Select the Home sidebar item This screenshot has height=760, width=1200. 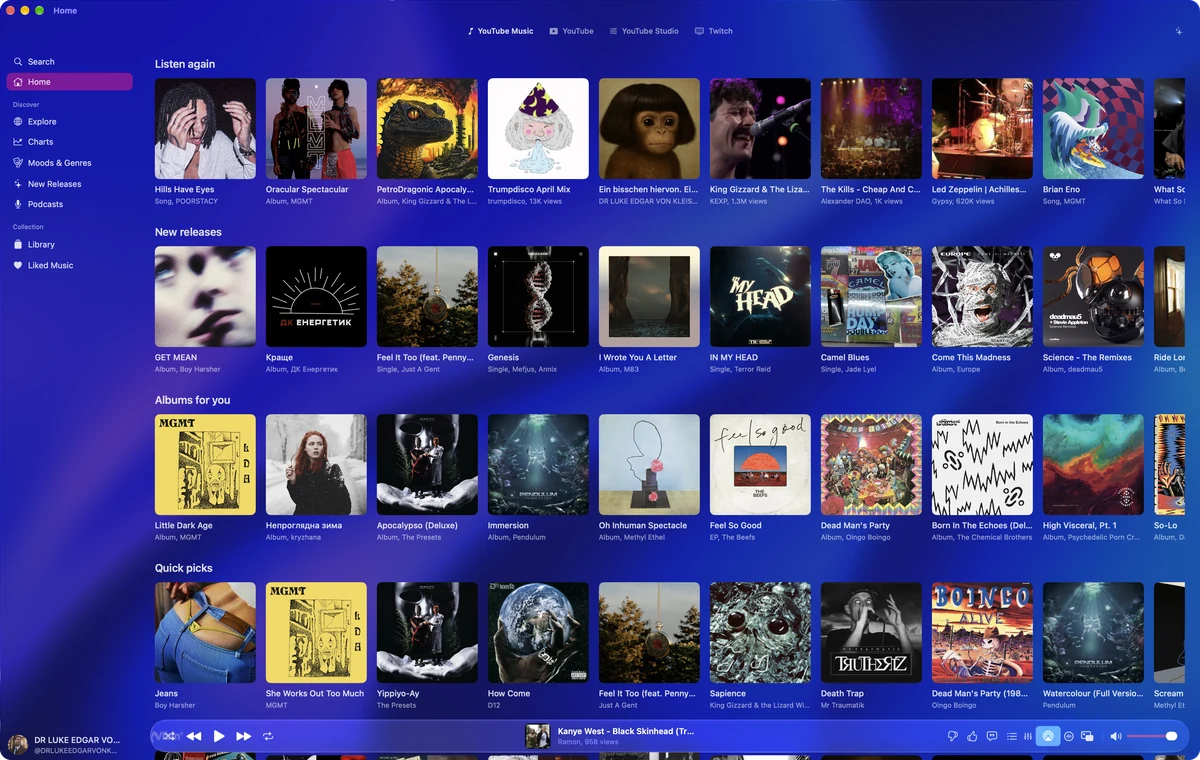pos(69,82)
